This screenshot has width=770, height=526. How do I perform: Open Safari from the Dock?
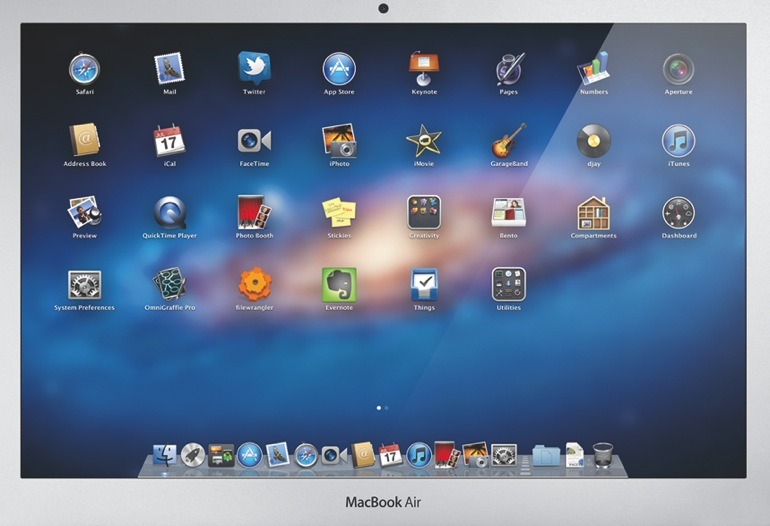click(305, 456)
